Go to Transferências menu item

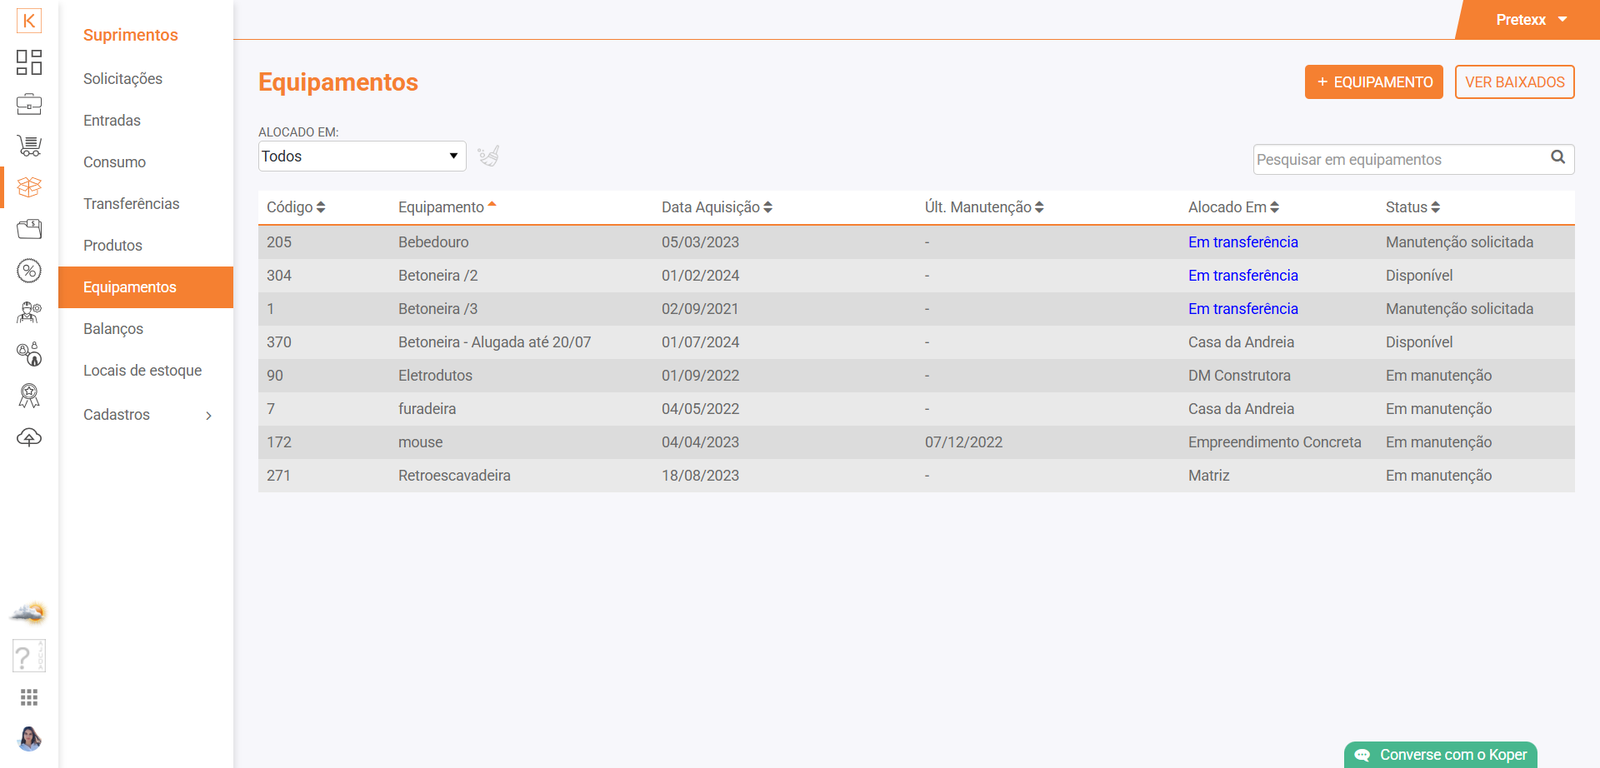[x=131, y=204]
